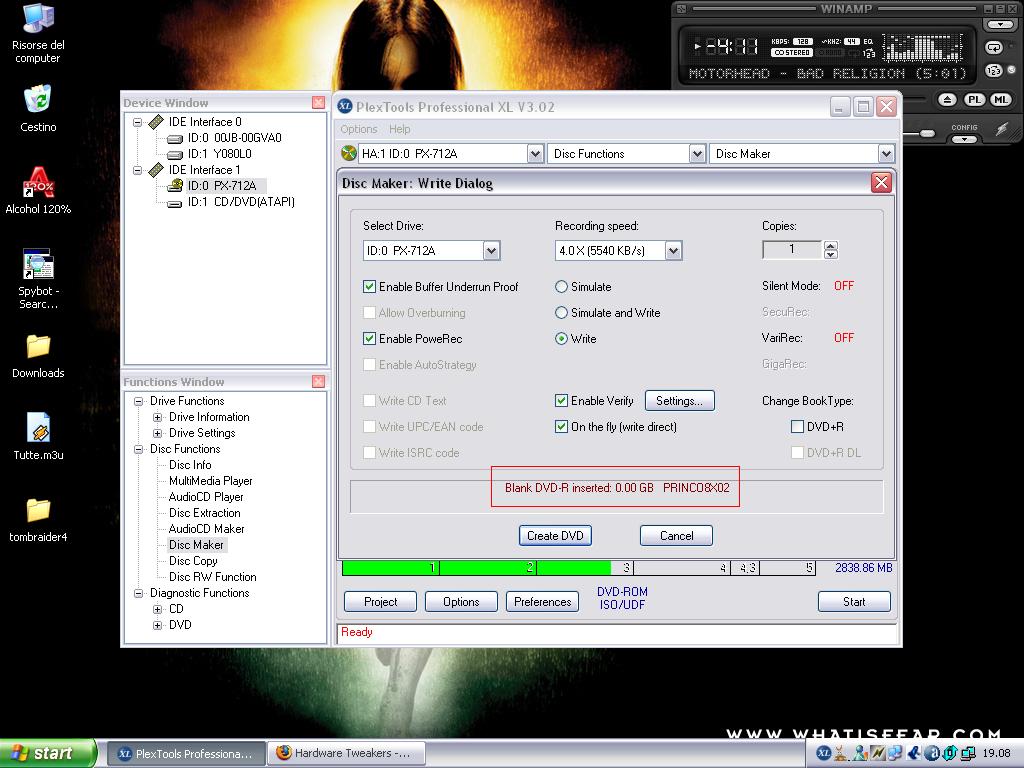Close the Functions Window panel
The width and height of the screenshot is (1024, 768).
tap(319, 381)
